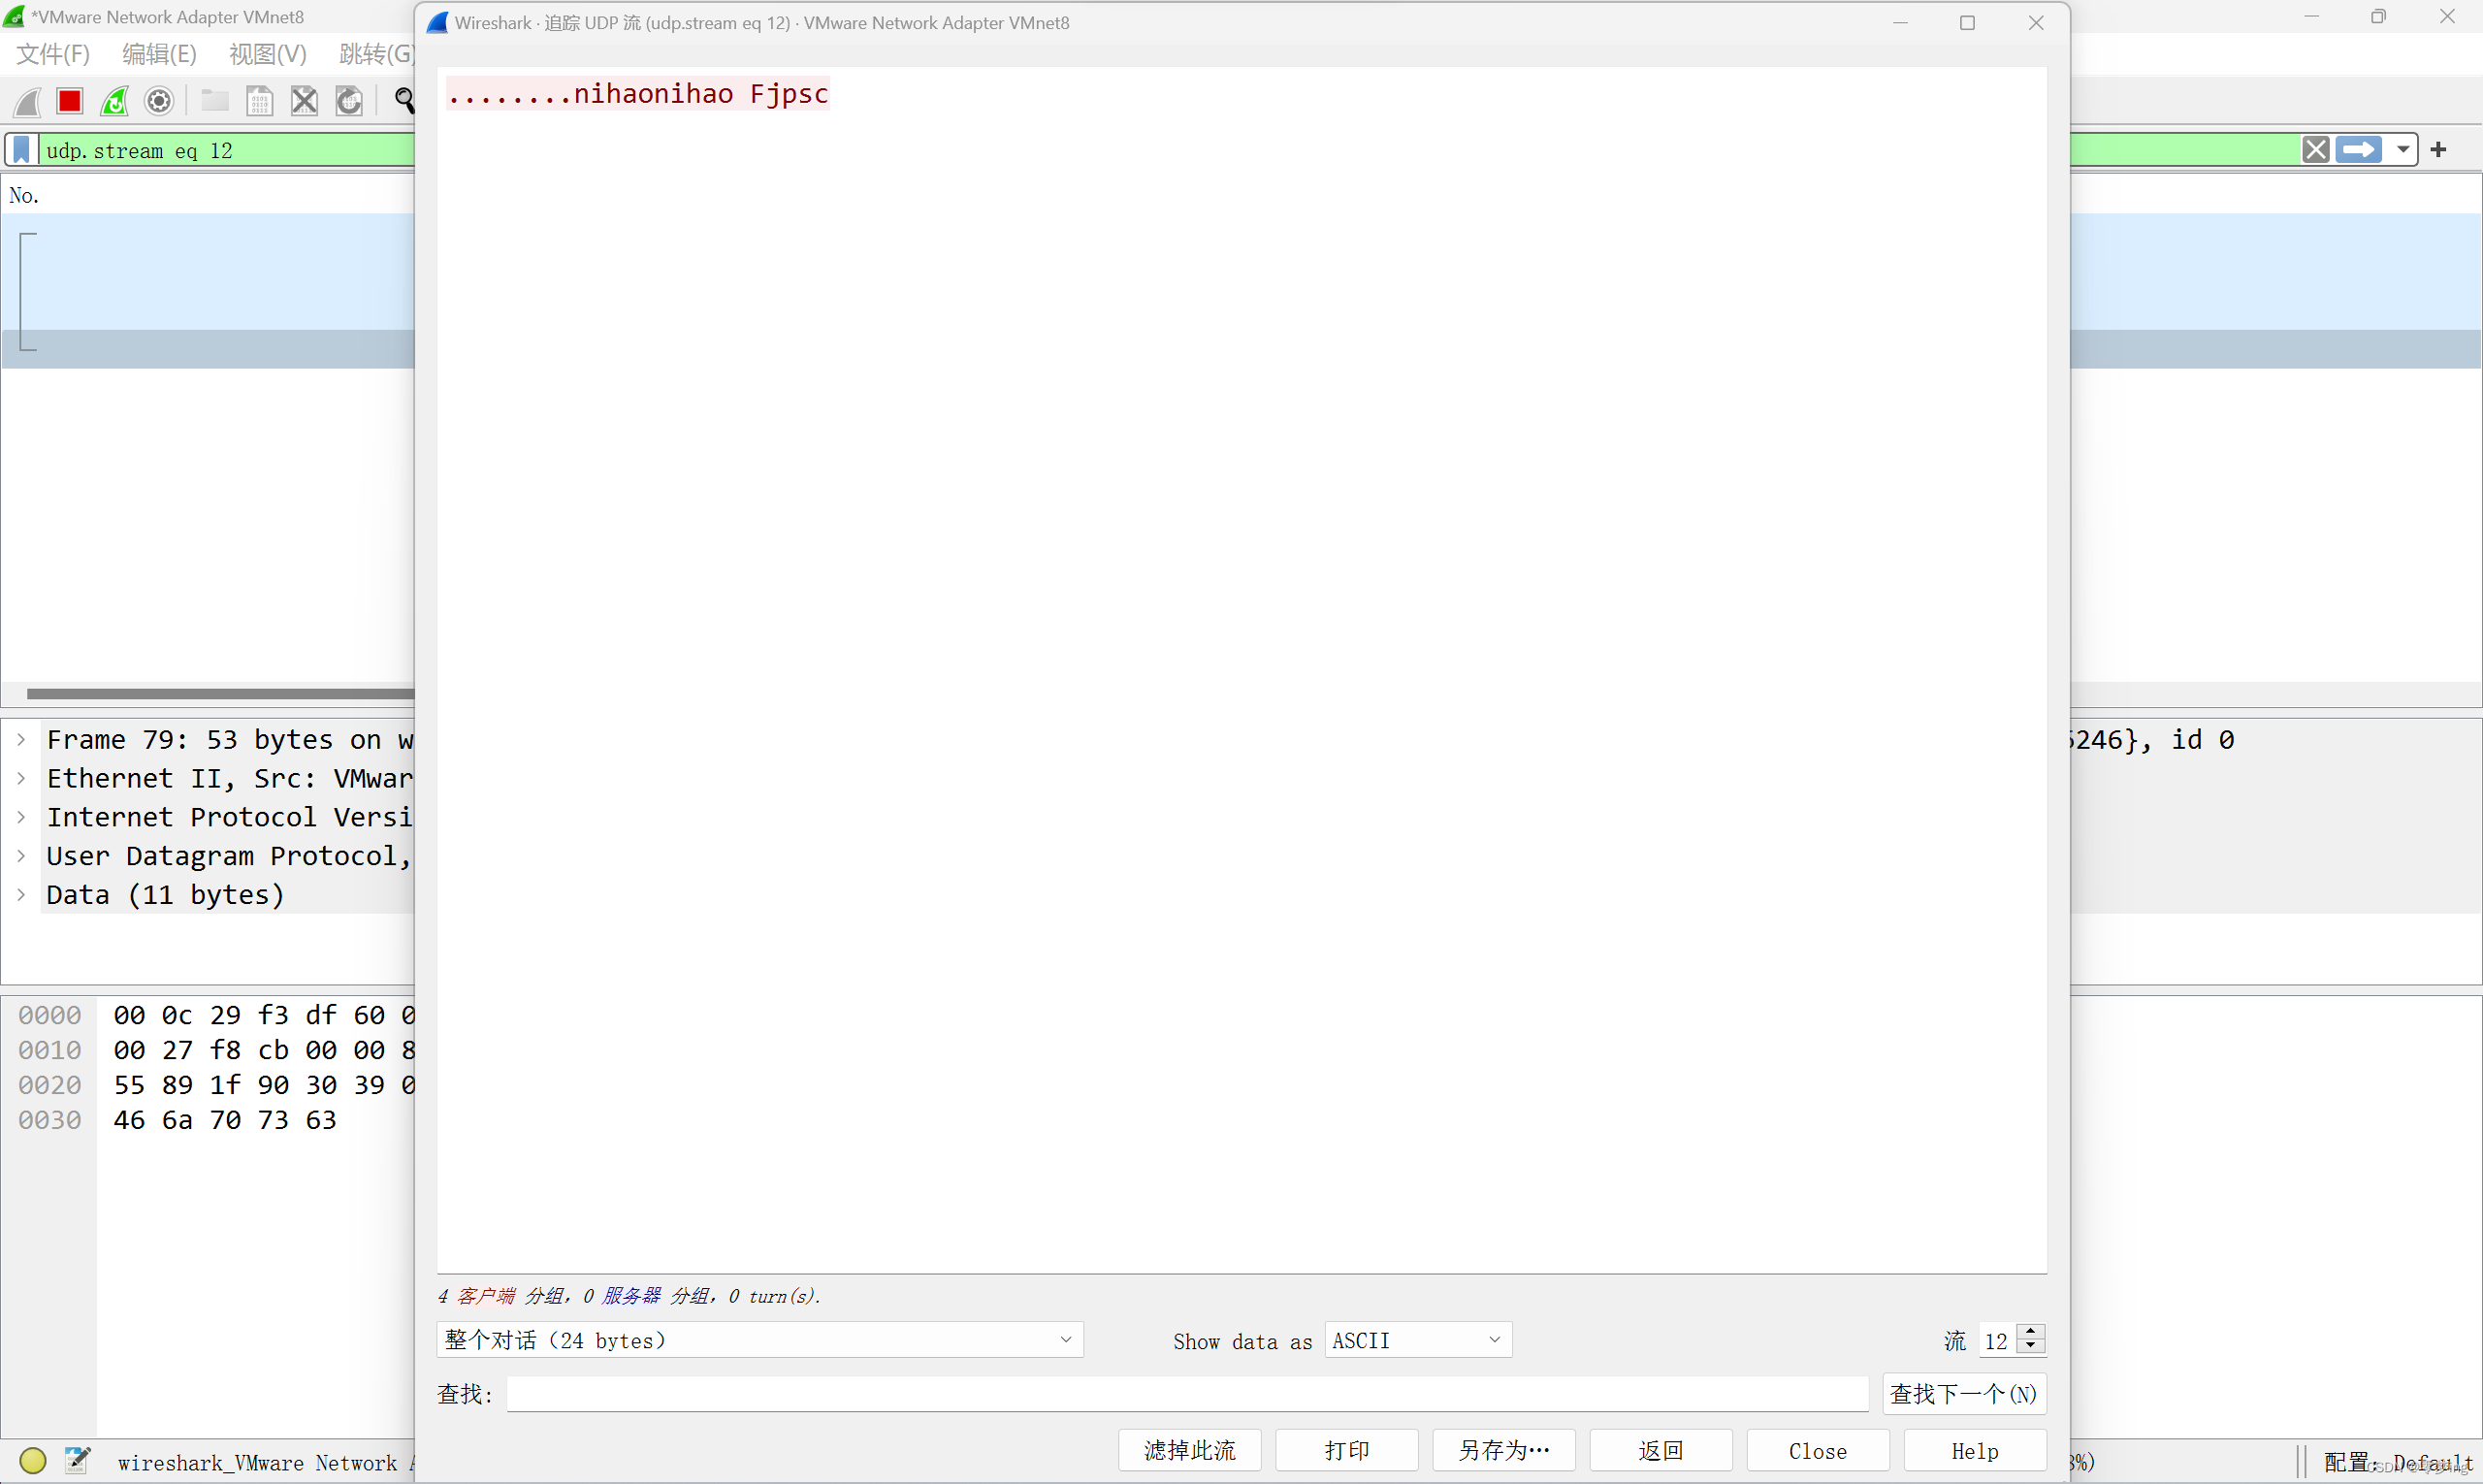Click inside the 查找 search input field
2483x1484 pixels.
click(1186, 1394)
